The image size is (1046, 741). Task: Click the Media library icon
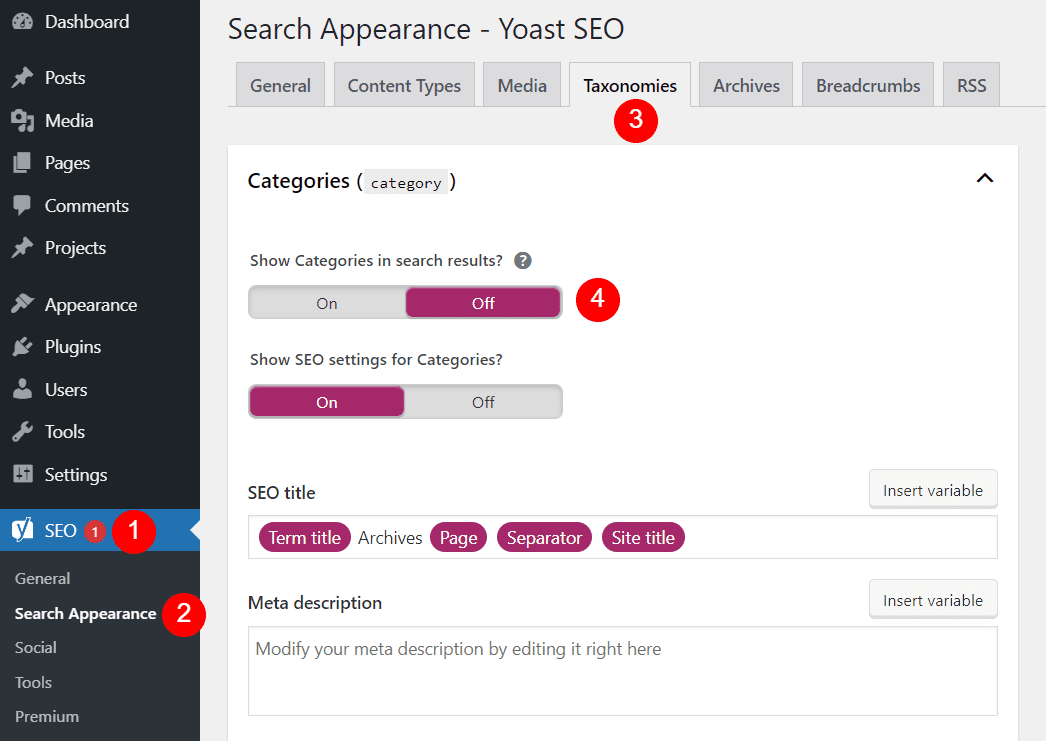click(22, 121)
